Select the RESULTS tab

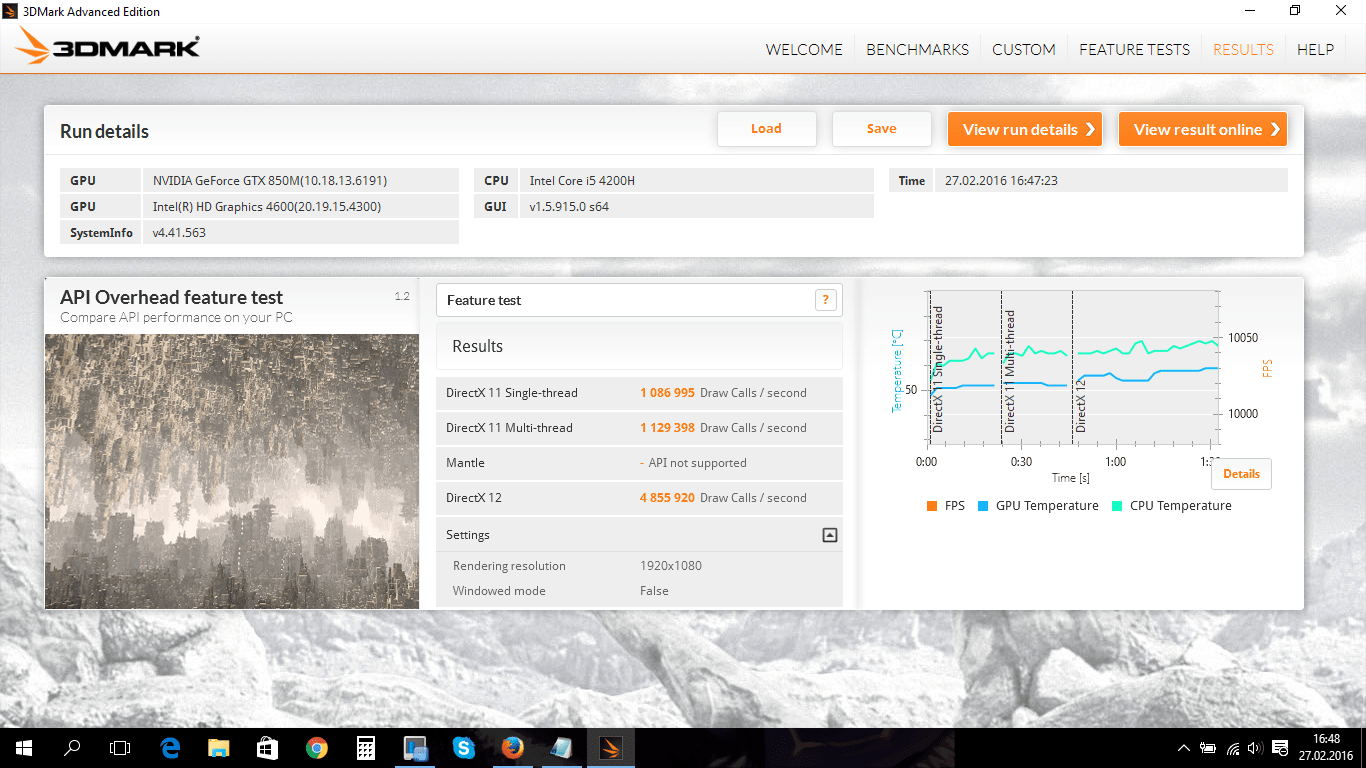pyautogui.click(x=1243, y=49)
